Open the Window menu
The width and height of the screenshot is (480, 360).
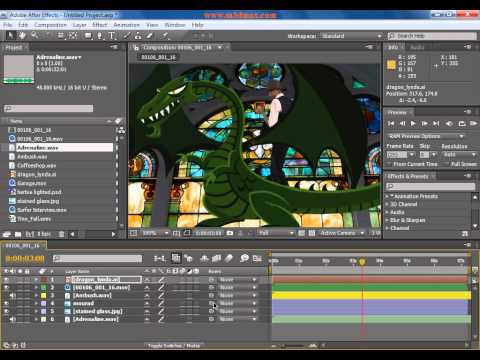[x=175, y=25]
